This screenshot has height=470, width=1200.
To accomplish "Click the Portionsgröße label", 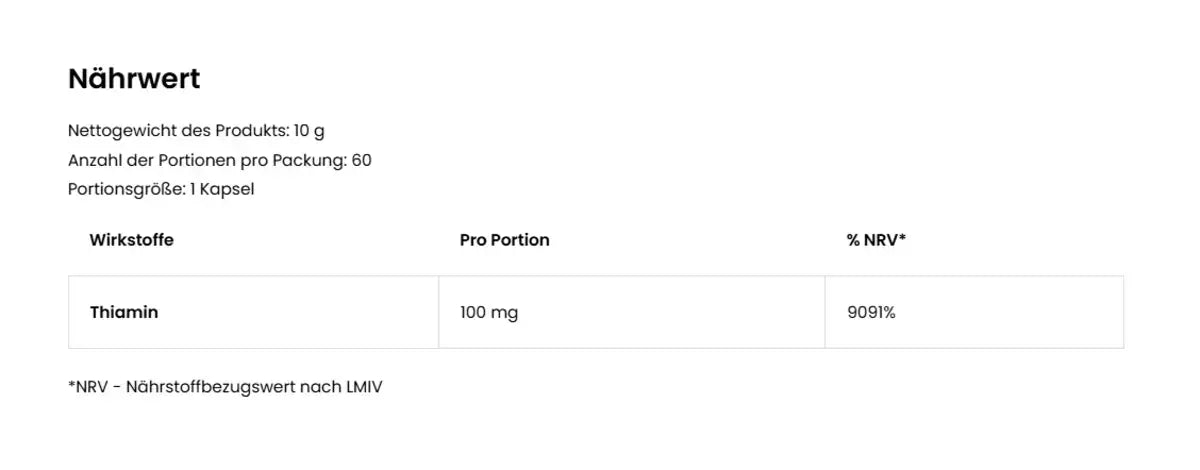I will 126,189.
